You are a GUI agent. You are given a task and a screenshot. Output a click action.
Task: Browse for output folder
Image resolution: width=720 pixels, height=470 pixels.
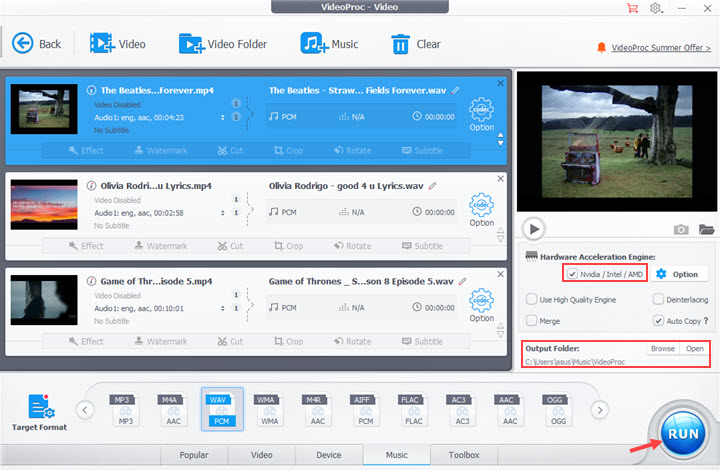click(x=663, y=349)
